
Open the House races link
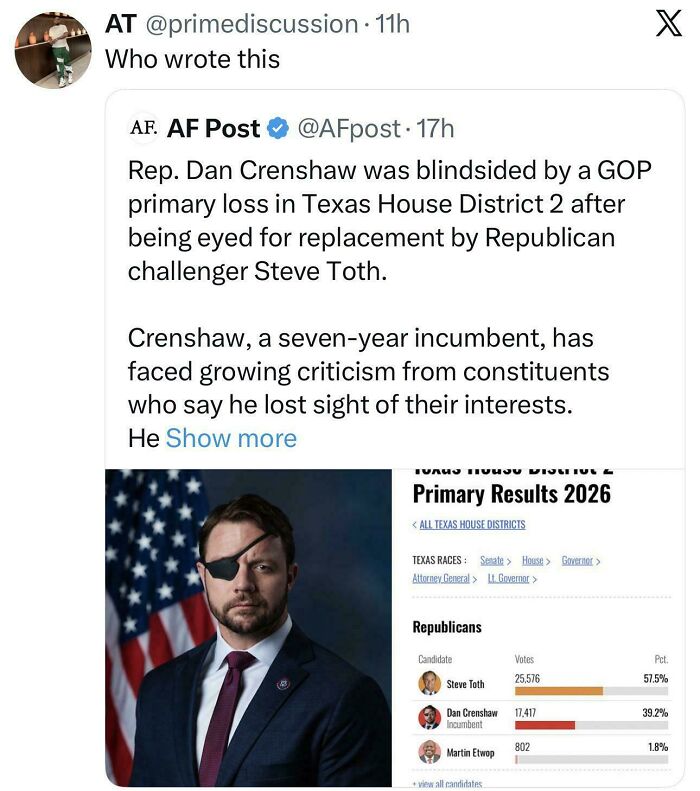click(535, 561)
